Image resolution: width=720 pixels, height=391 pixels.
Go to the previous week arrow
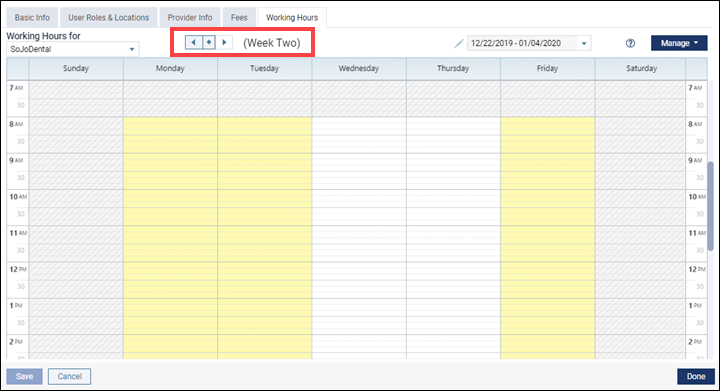pyautogui.click(x=193, y=42)
